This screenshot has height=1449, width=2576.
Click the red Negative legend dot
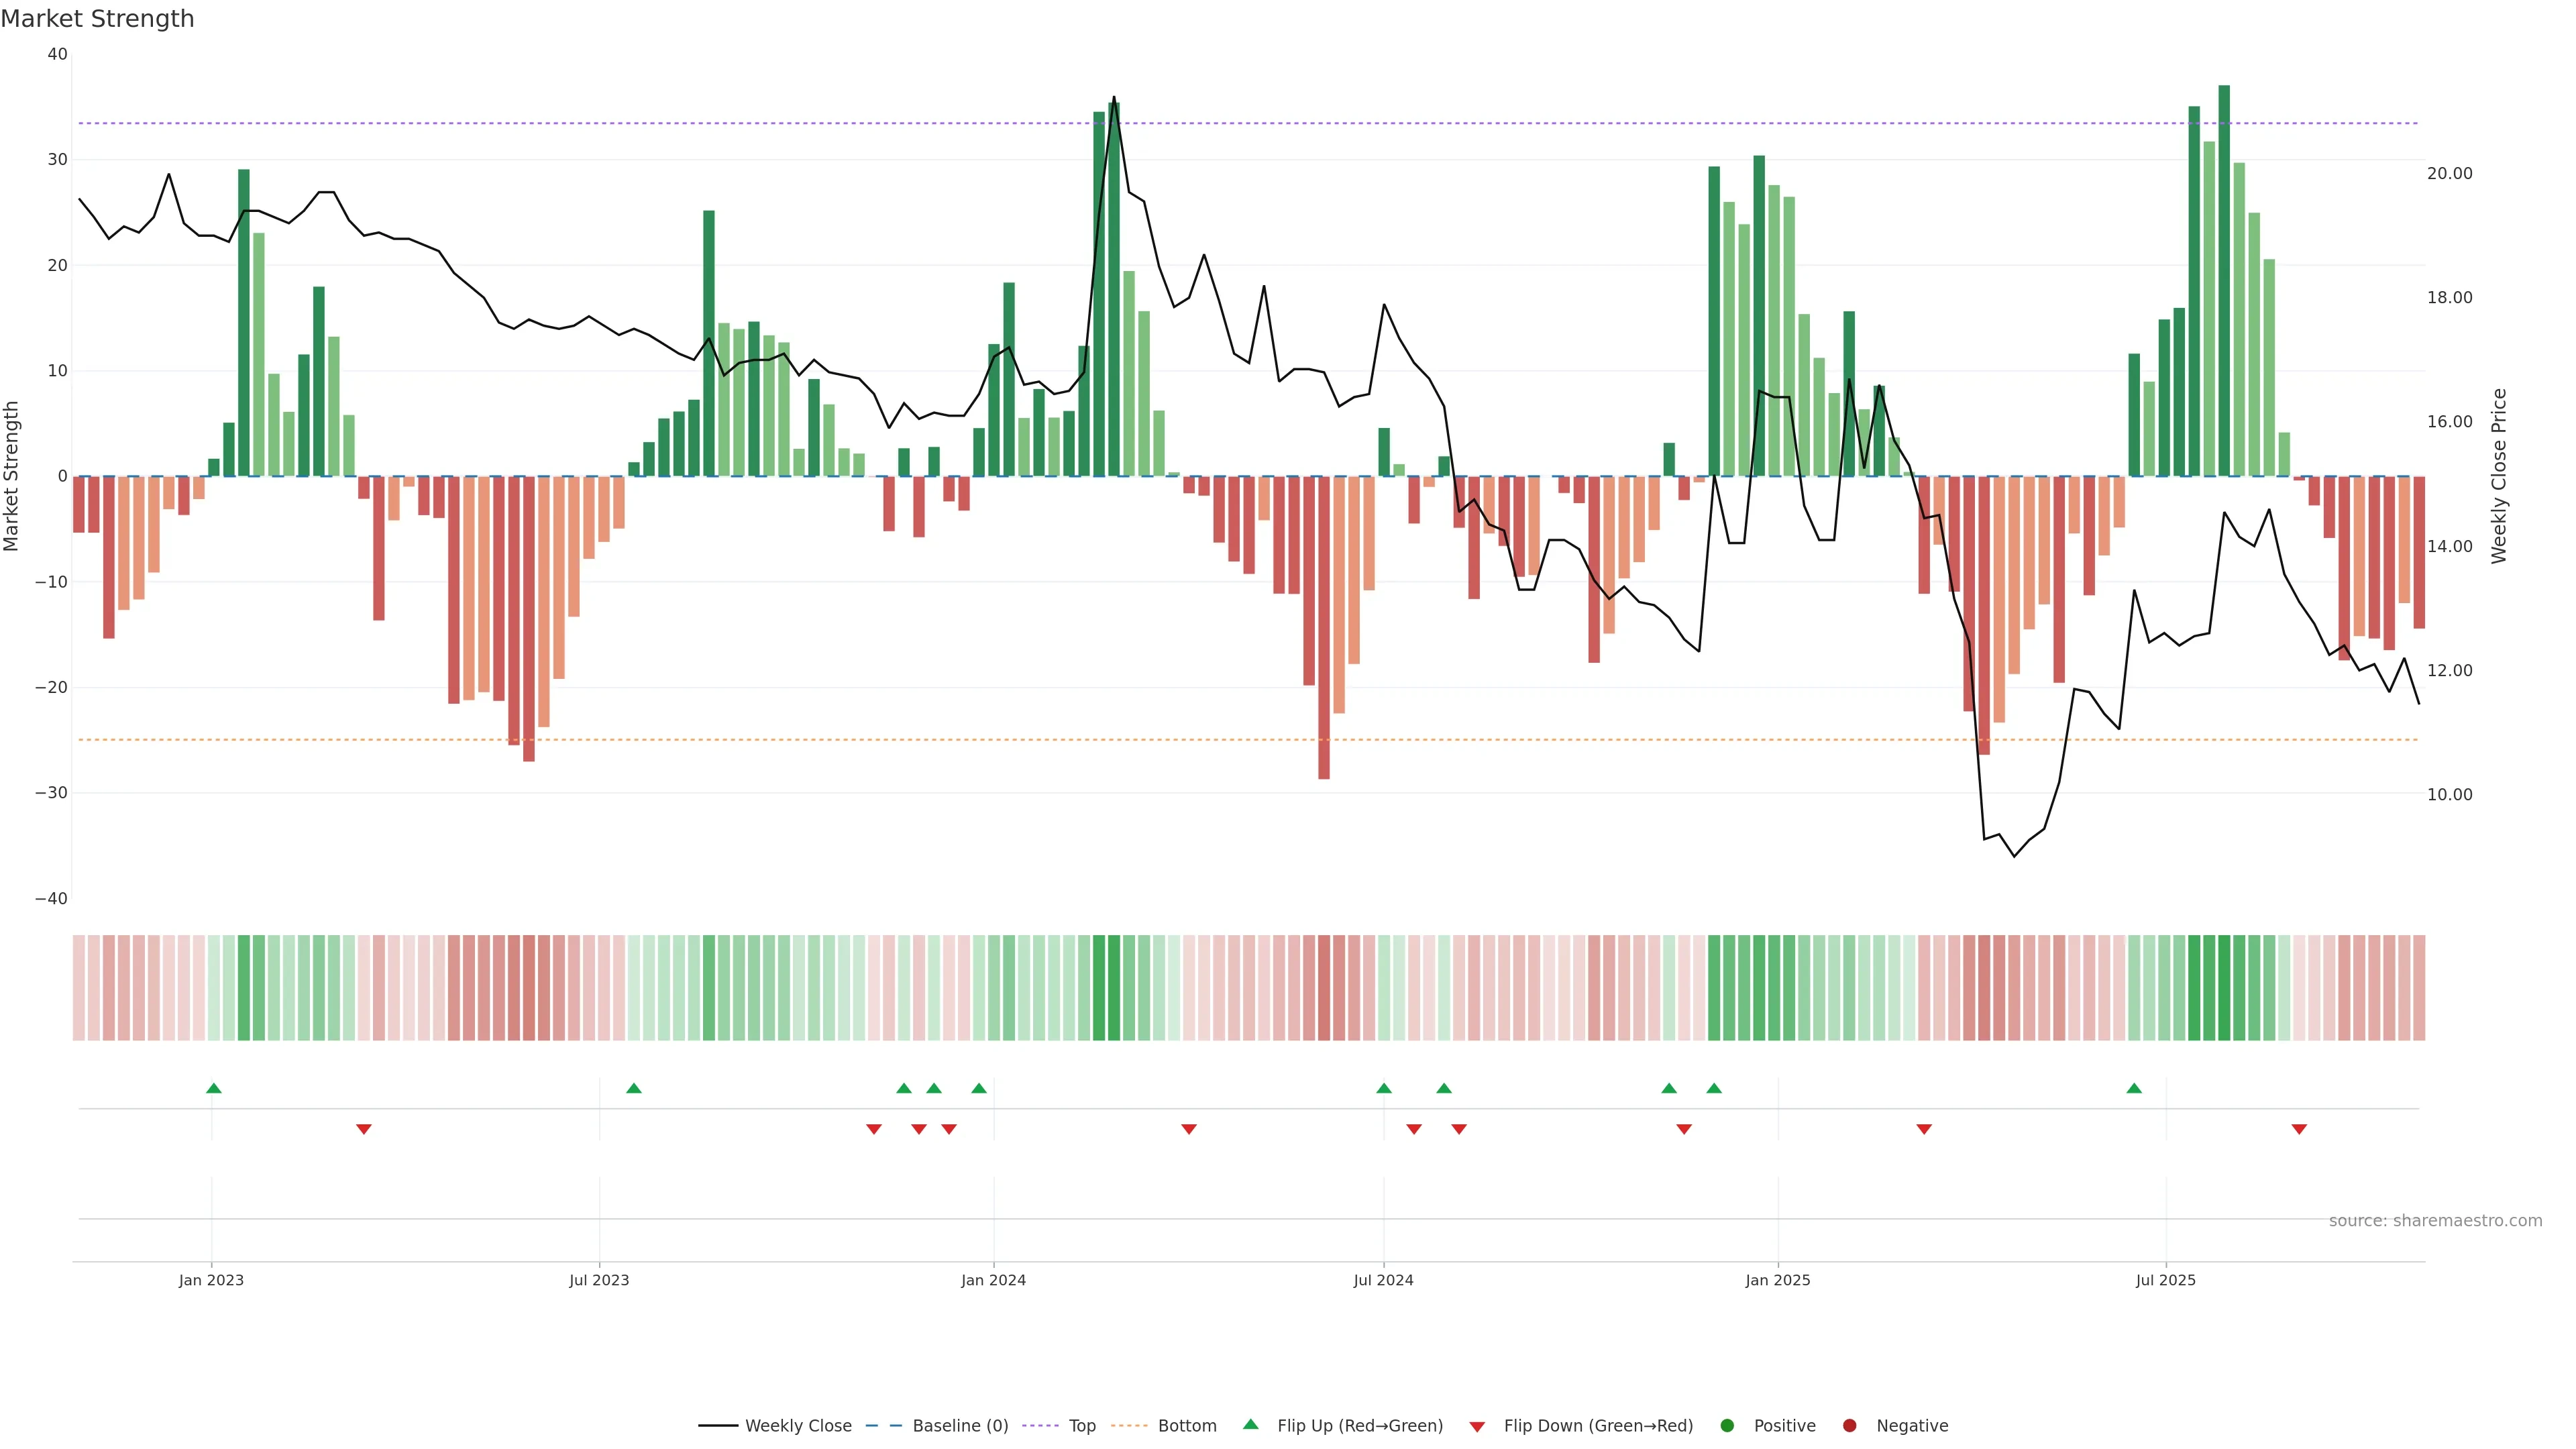(1849, 1425)
